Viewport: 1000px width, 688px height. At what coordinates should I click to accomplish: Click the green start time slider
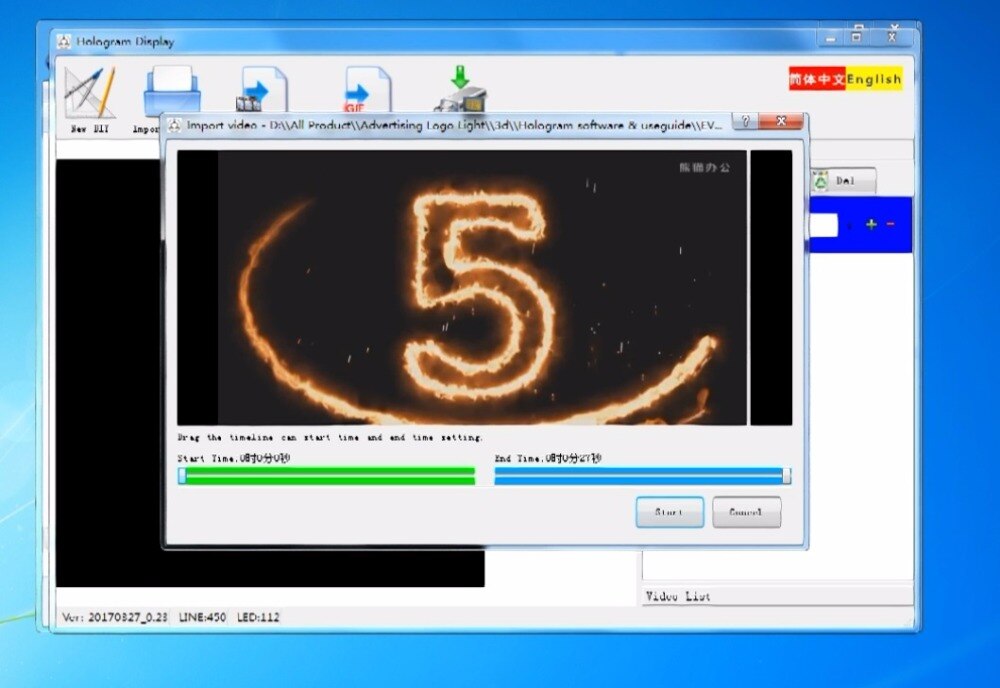(327, 476)
